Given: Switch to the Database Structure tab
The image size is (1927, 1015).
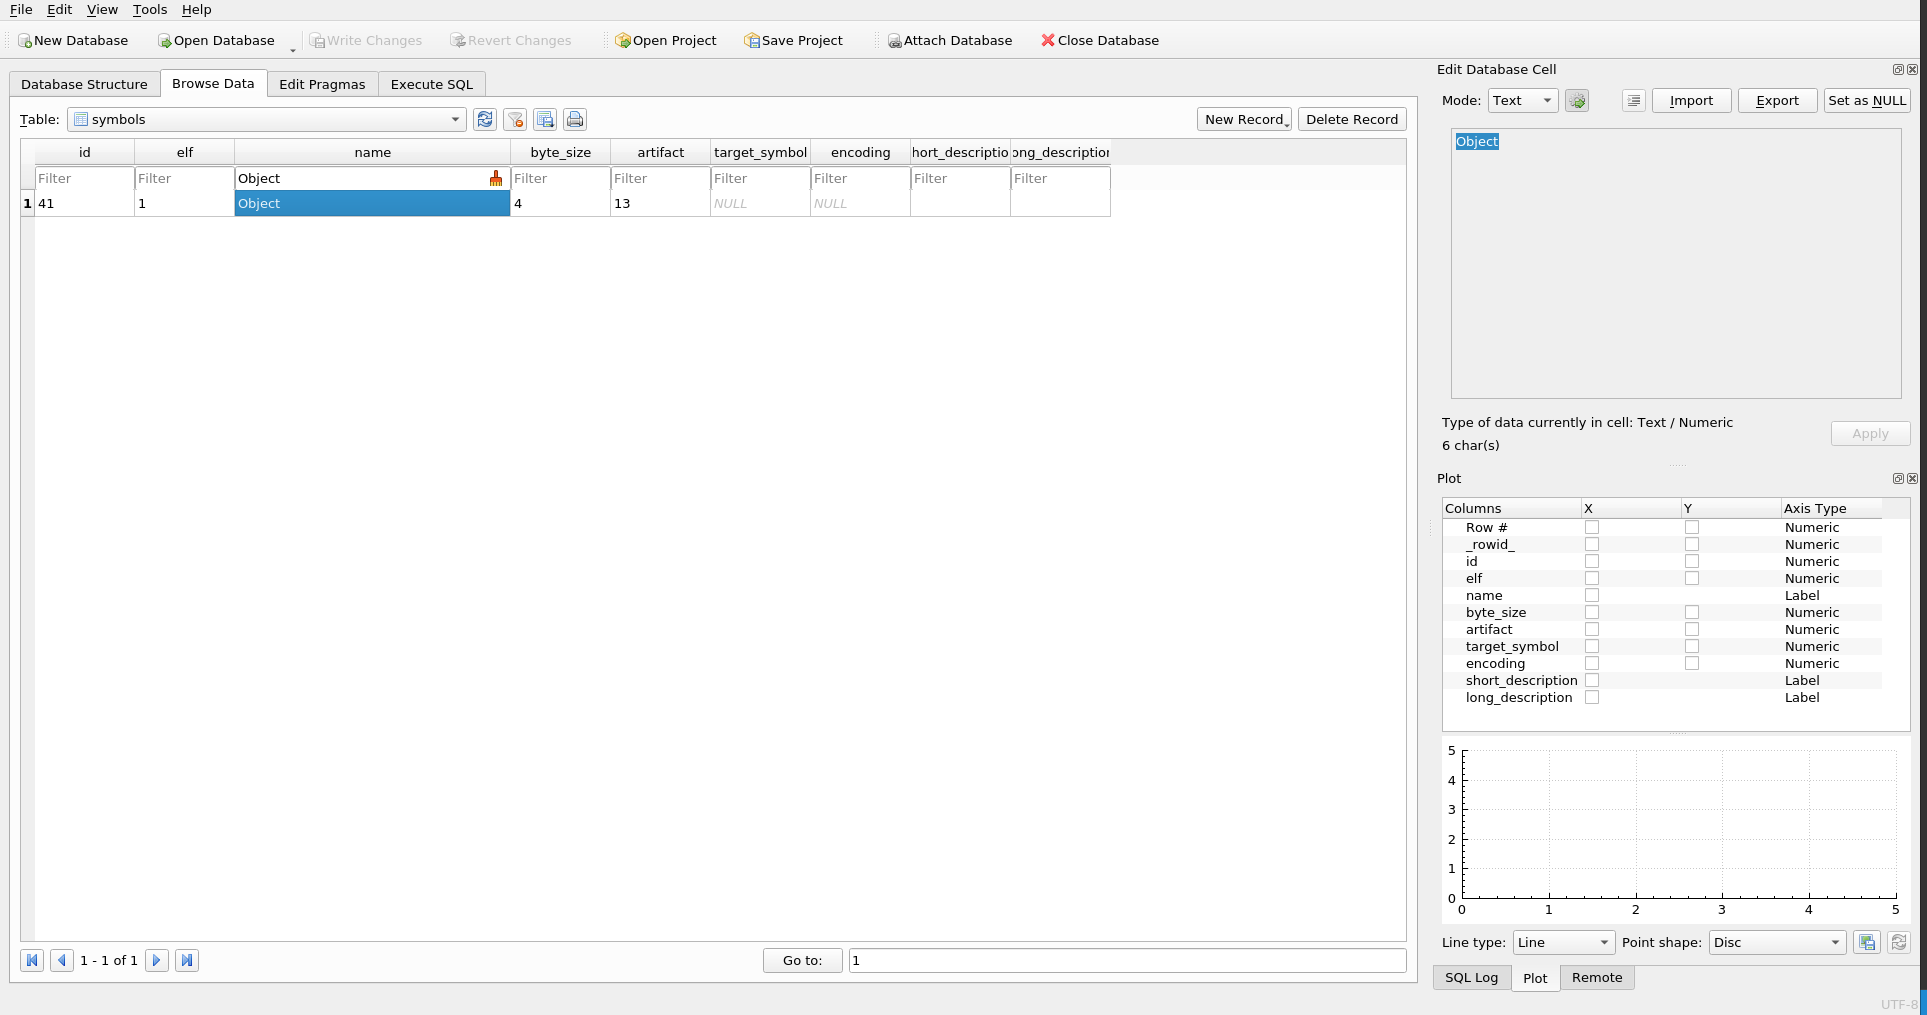Looking at the screenshot, I should coord(84,85).
